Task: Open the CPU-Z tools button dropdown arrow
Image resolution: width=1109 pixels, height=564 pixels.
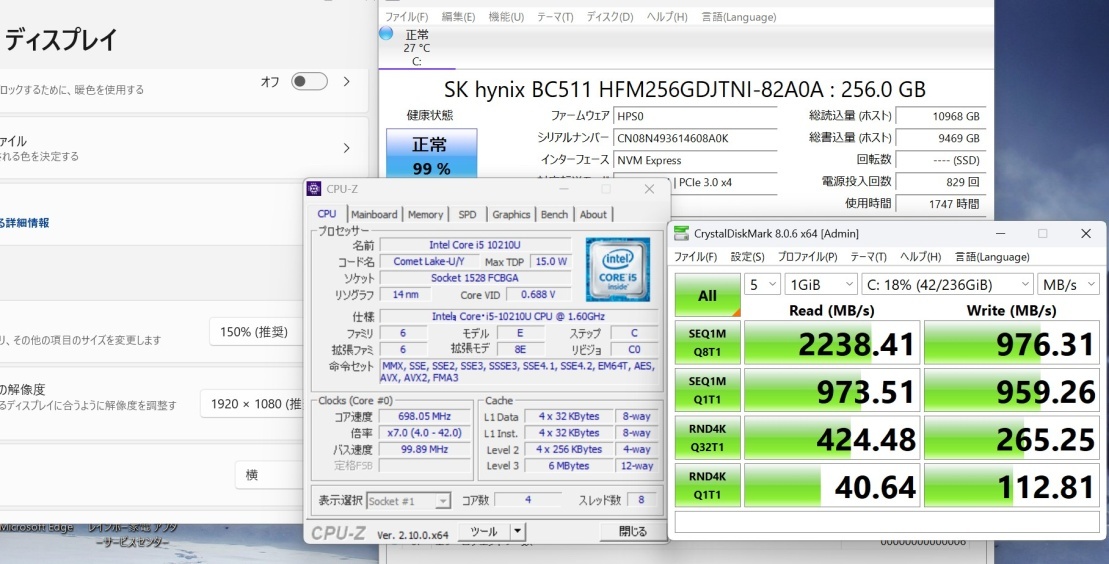Action: [x=518, y=531]
